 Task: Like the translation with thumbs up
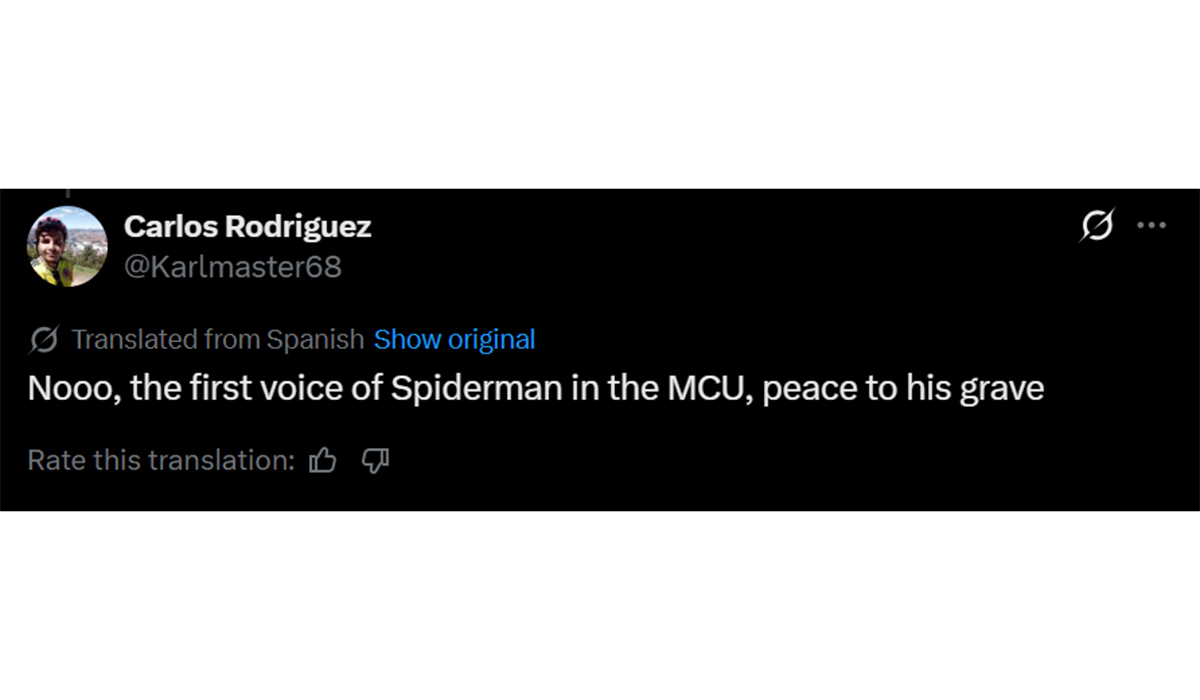[x=323, y=460]
